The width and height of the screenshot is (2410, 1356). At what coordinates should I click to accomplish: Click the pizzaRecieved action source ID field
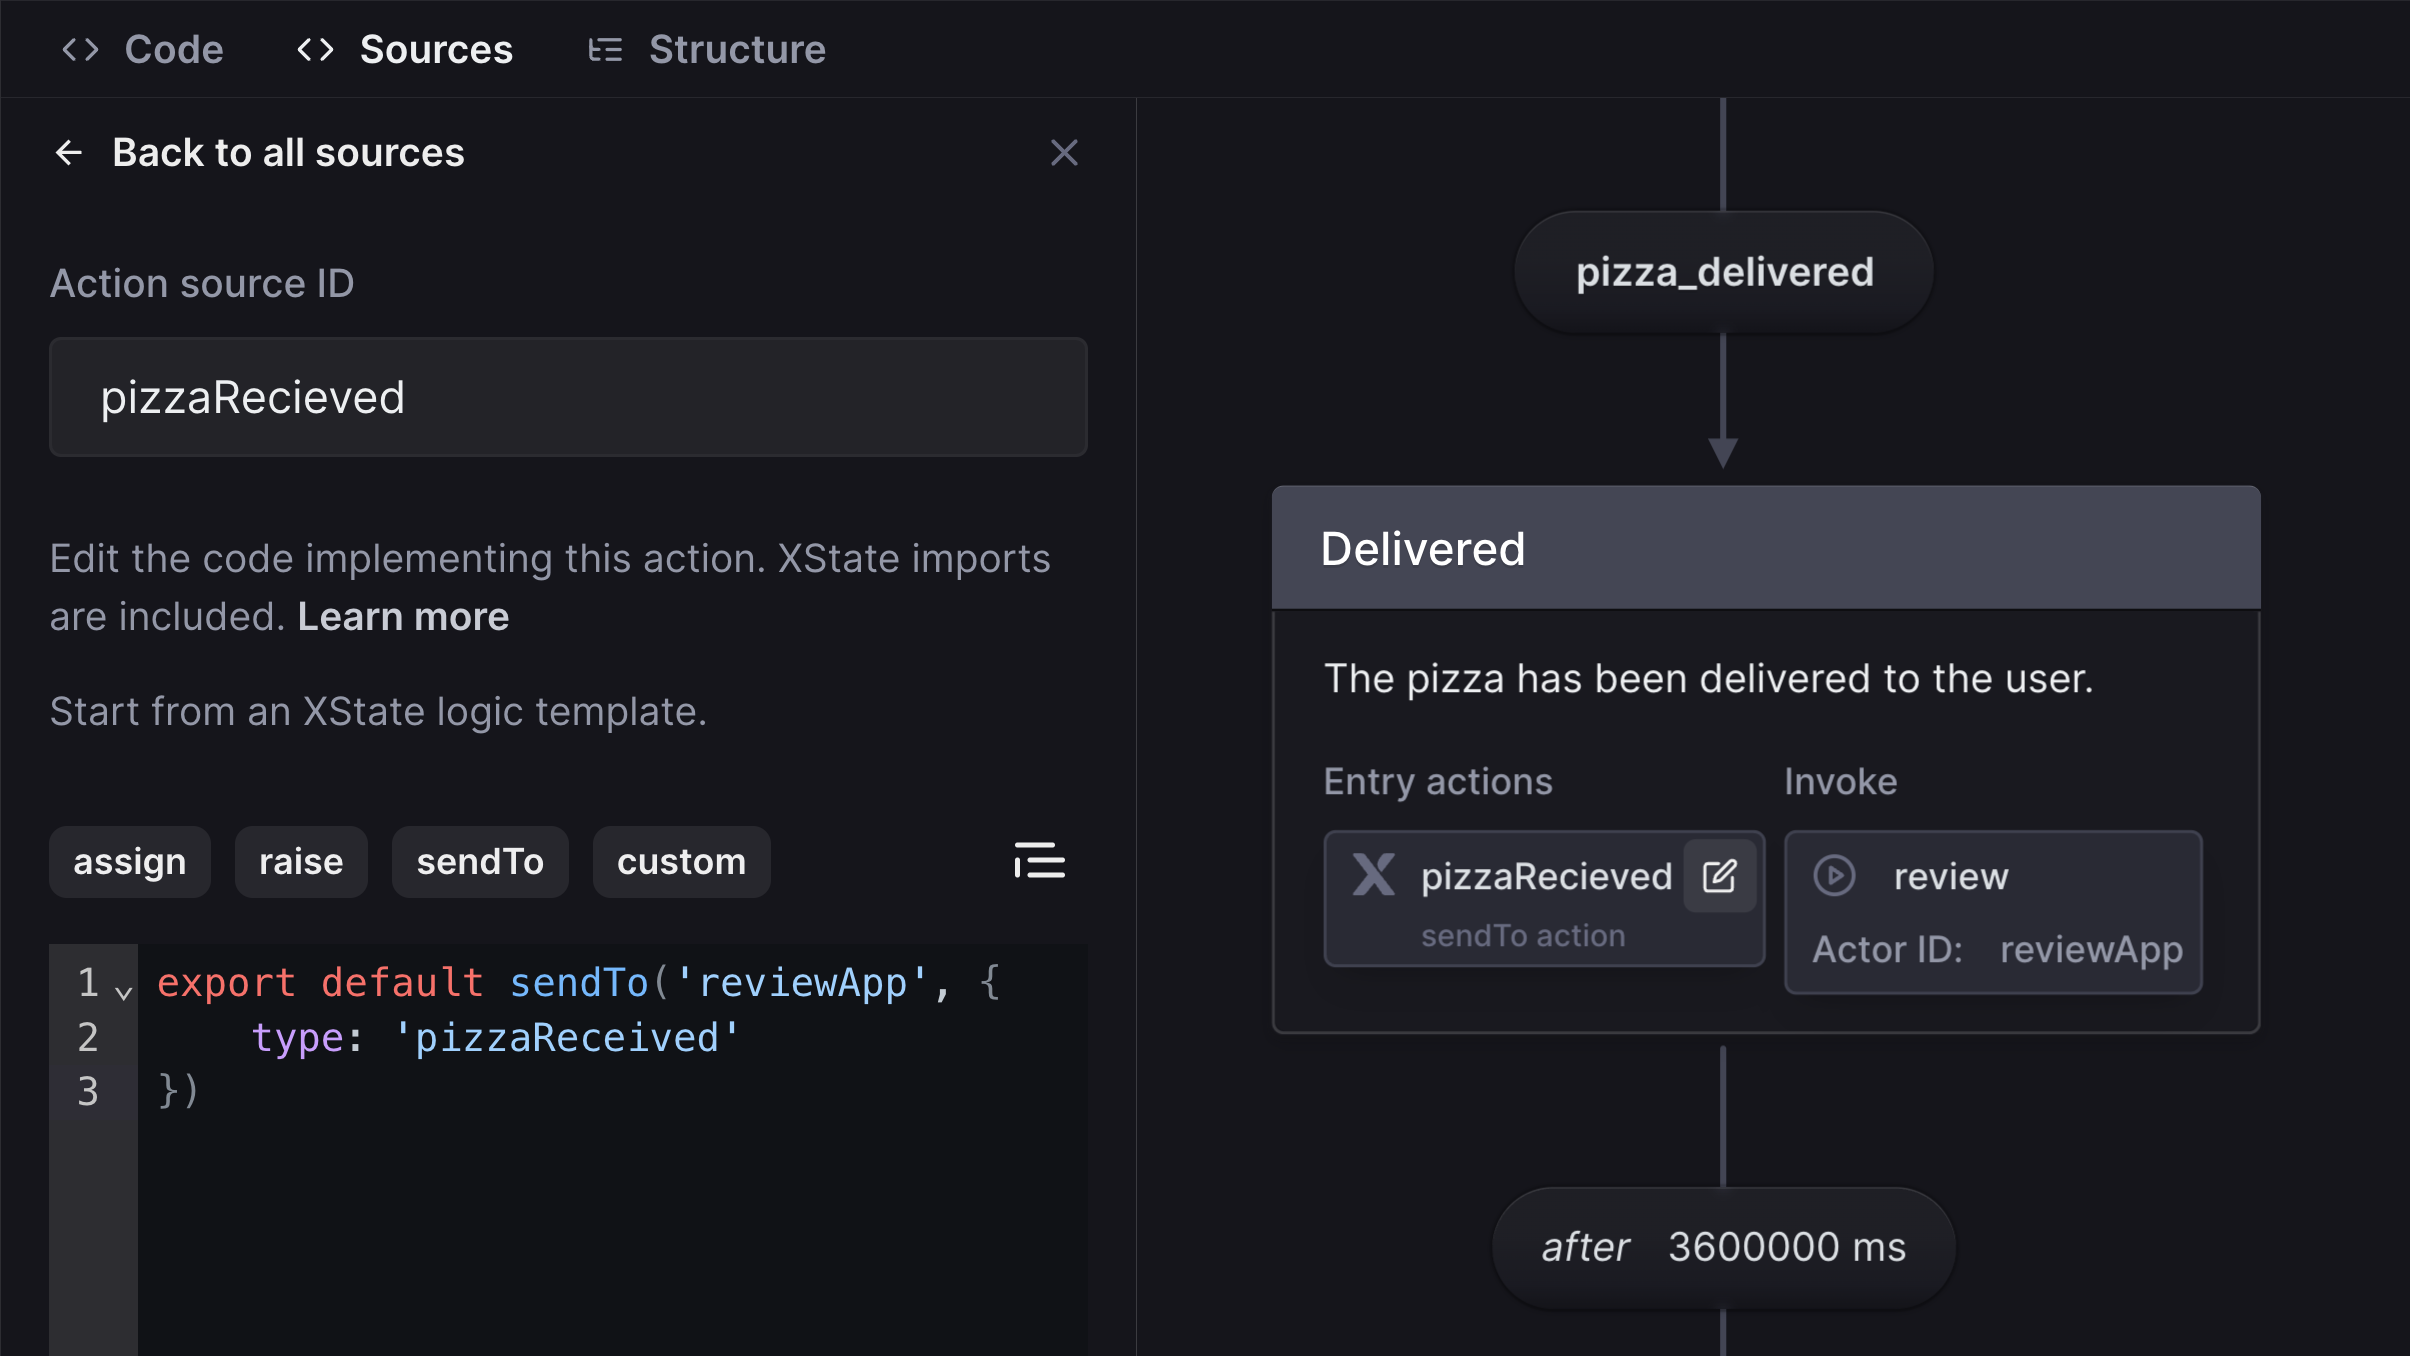click(568, 396)
